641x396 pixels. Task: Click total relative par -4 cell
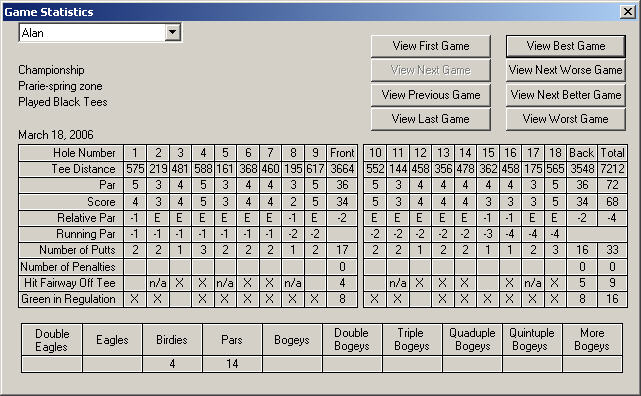612,218
